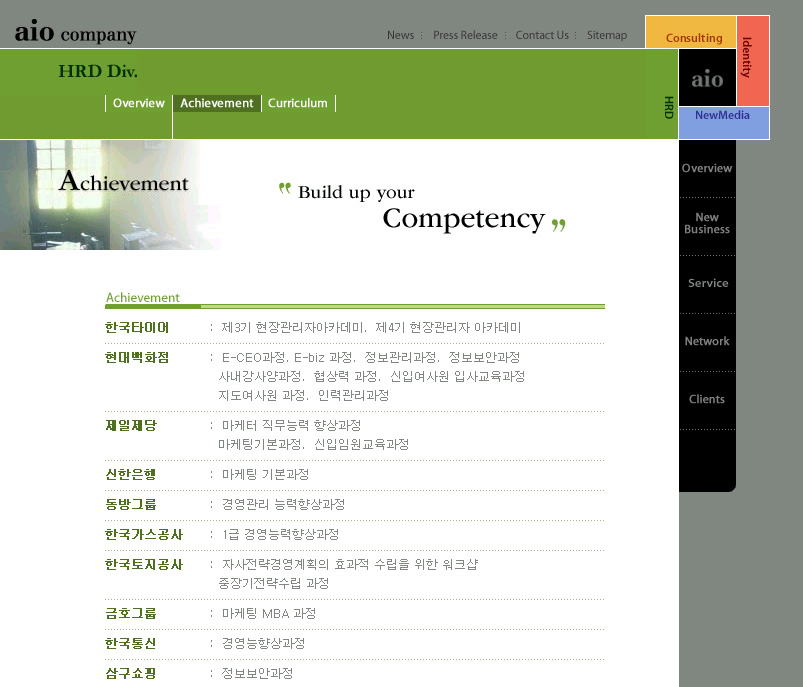Select the NewMedia blue tile

(724, 122)
